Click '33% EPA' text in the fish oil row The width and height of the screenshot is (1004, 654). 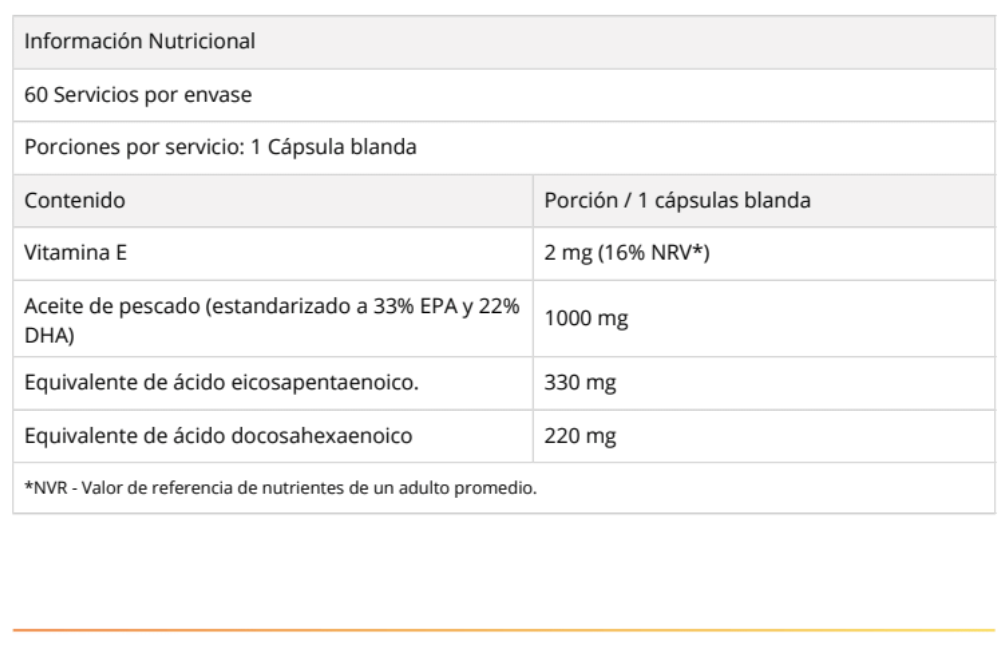[x=430, y=307]
